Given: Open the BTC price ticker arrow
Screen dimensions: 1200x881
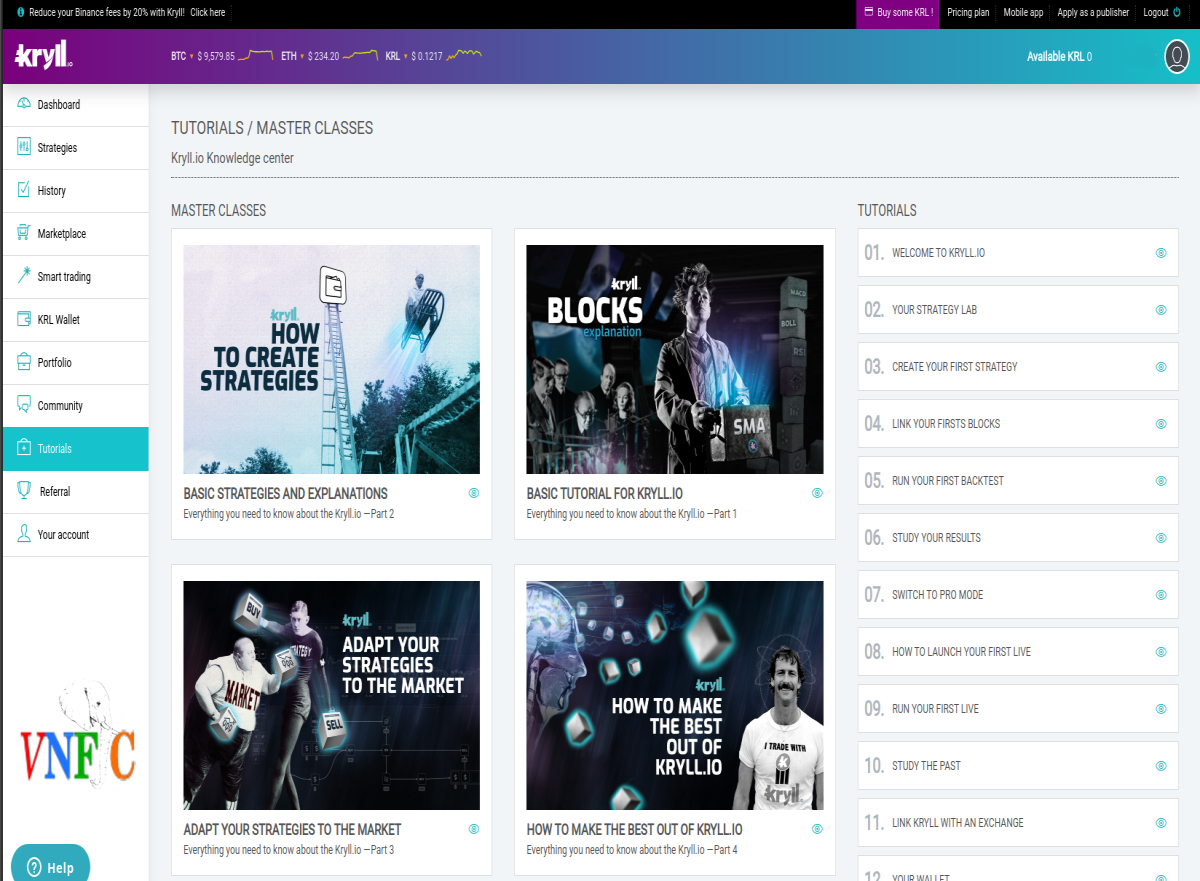Looking at the screenshot, I should point(192,57).
